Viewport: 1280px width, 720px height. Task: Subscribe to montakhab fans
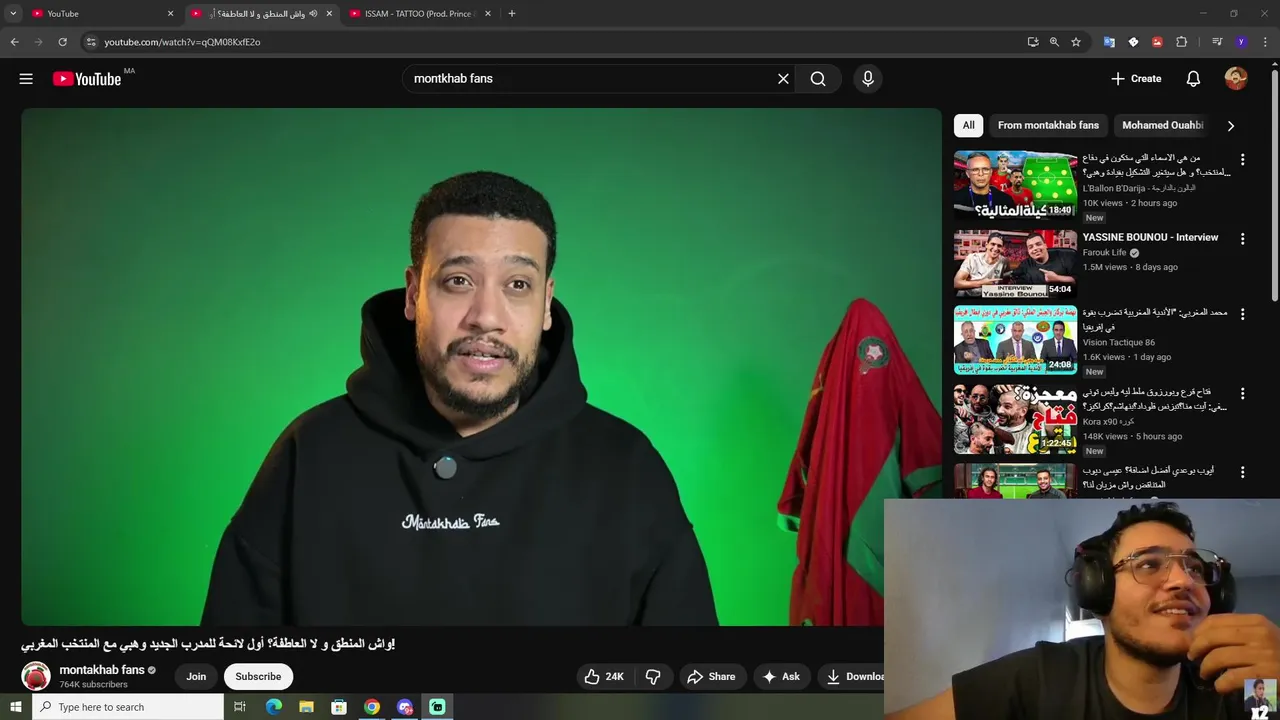point(258,677)
